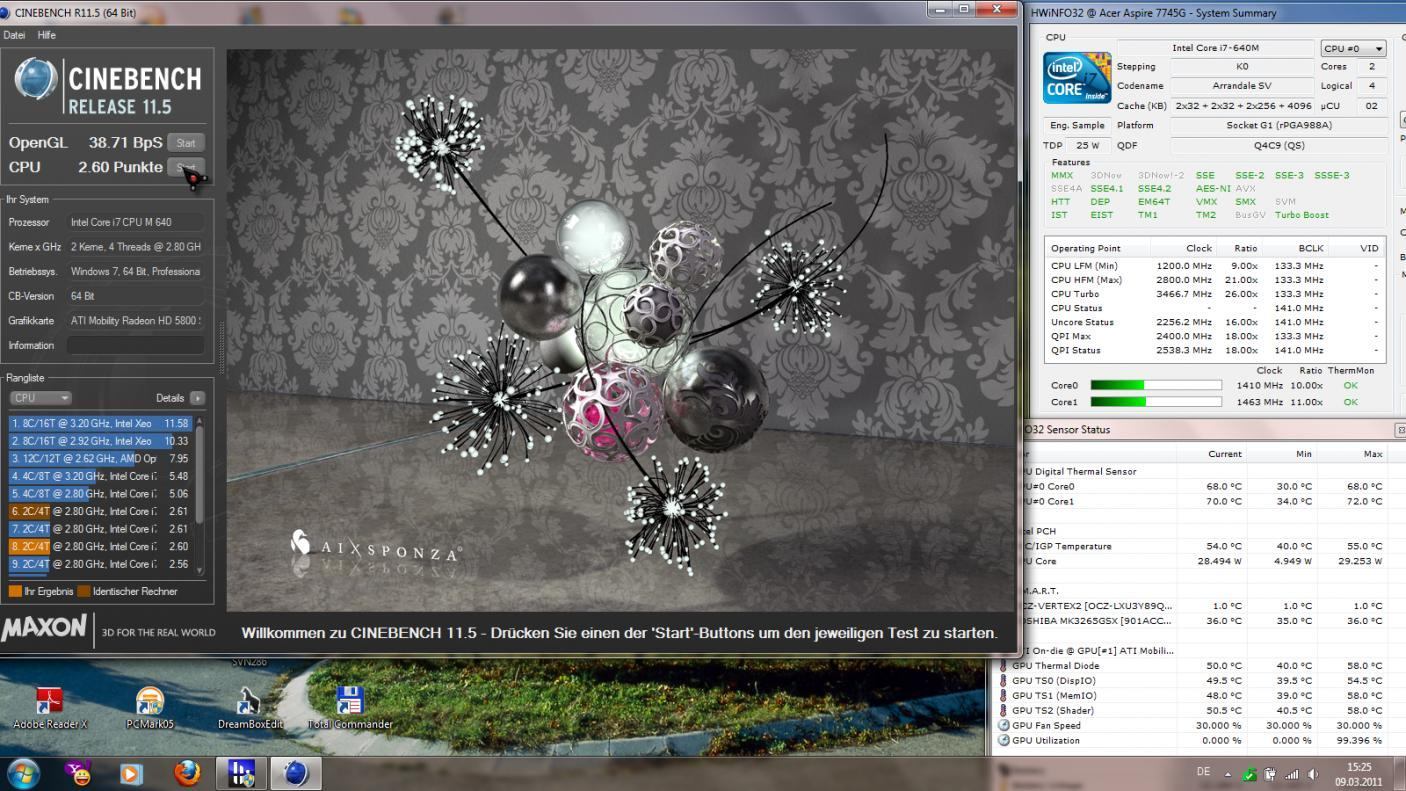Select the OCZ-VERTEX2 sensor row
Screen dimensions: 1406x791
click(x=1203, y=605)
